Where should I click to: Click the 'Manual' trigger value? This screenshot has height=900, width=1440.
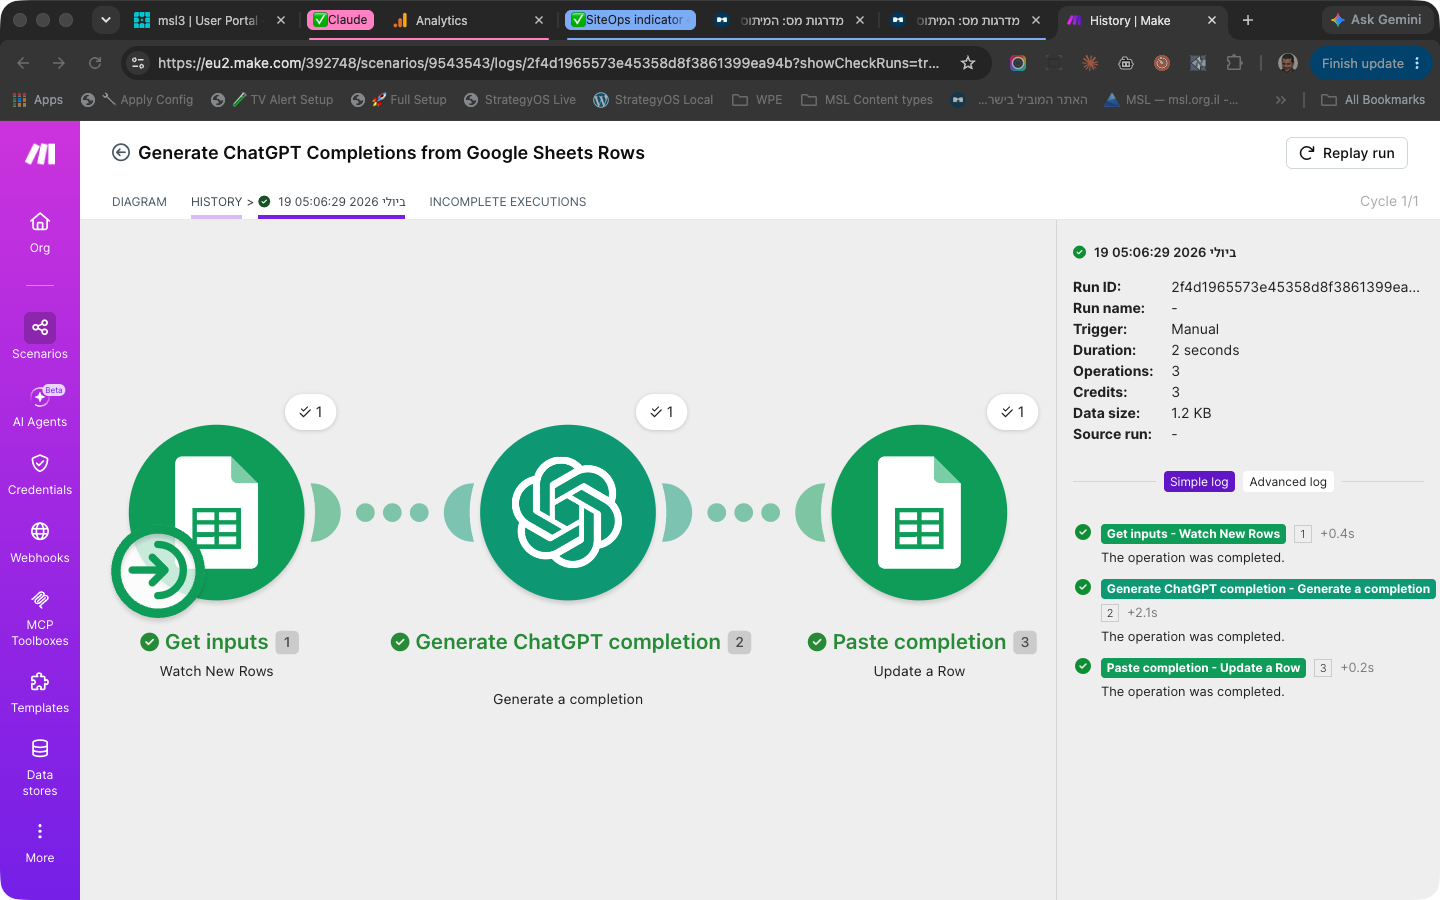click(1195, 329)
